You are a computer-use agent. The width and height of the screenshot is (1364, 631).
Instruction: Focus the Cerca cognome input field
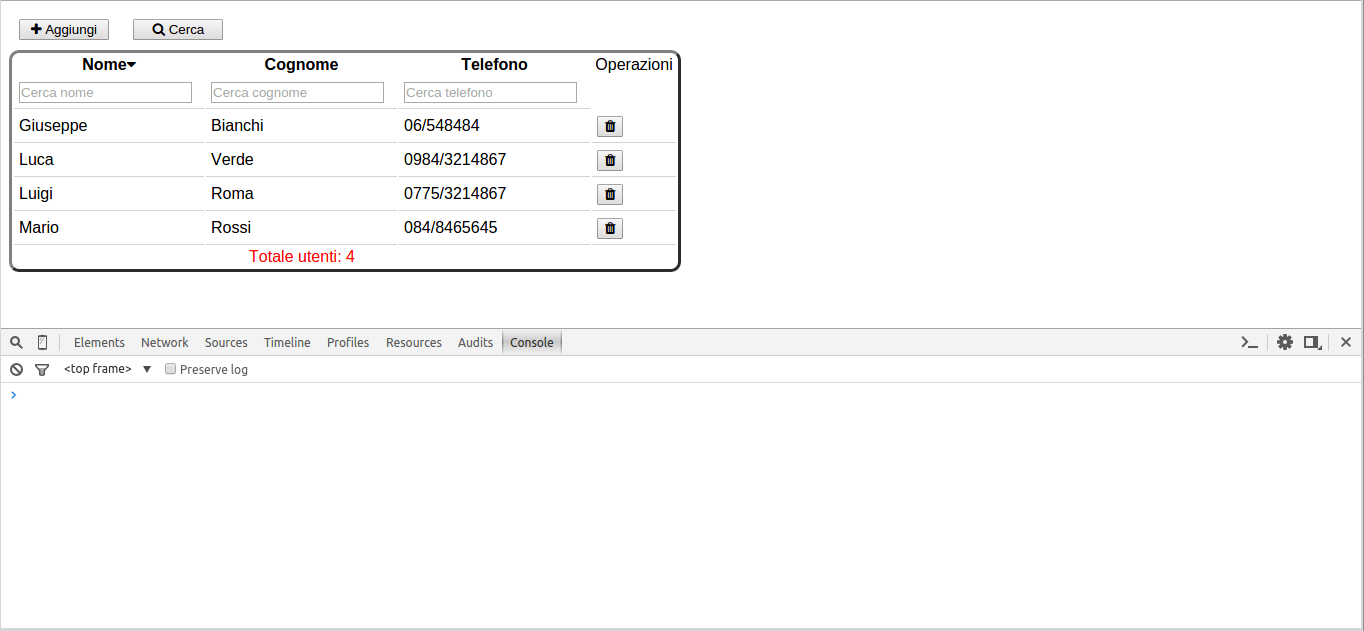coord(296,92)
